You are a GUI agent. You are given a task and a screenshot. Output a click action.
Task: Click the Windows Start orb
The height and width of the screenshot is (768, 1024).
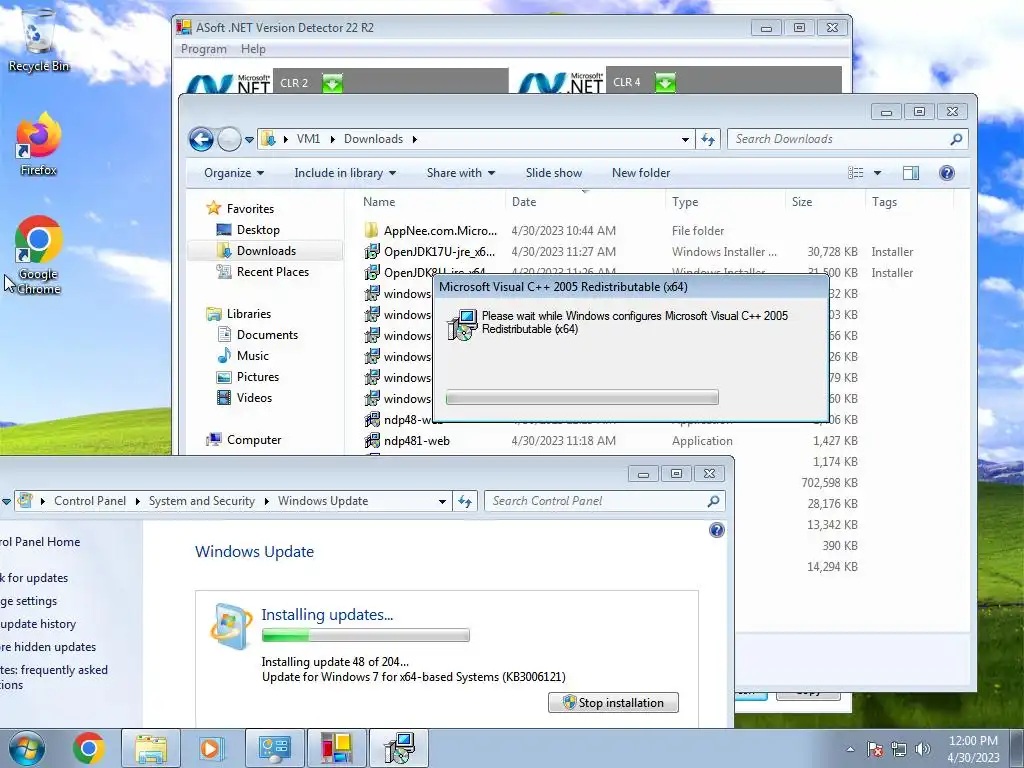click(x=27, y=748)
